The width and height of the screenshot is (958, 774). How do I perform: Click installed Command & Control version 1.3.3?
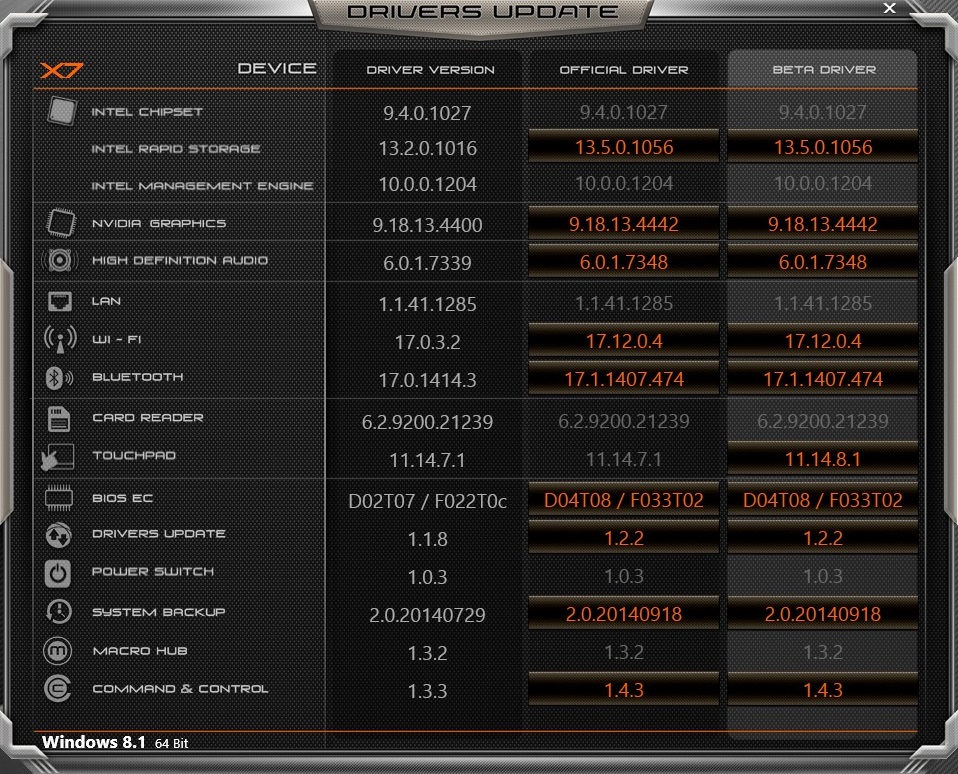point(428,690)
